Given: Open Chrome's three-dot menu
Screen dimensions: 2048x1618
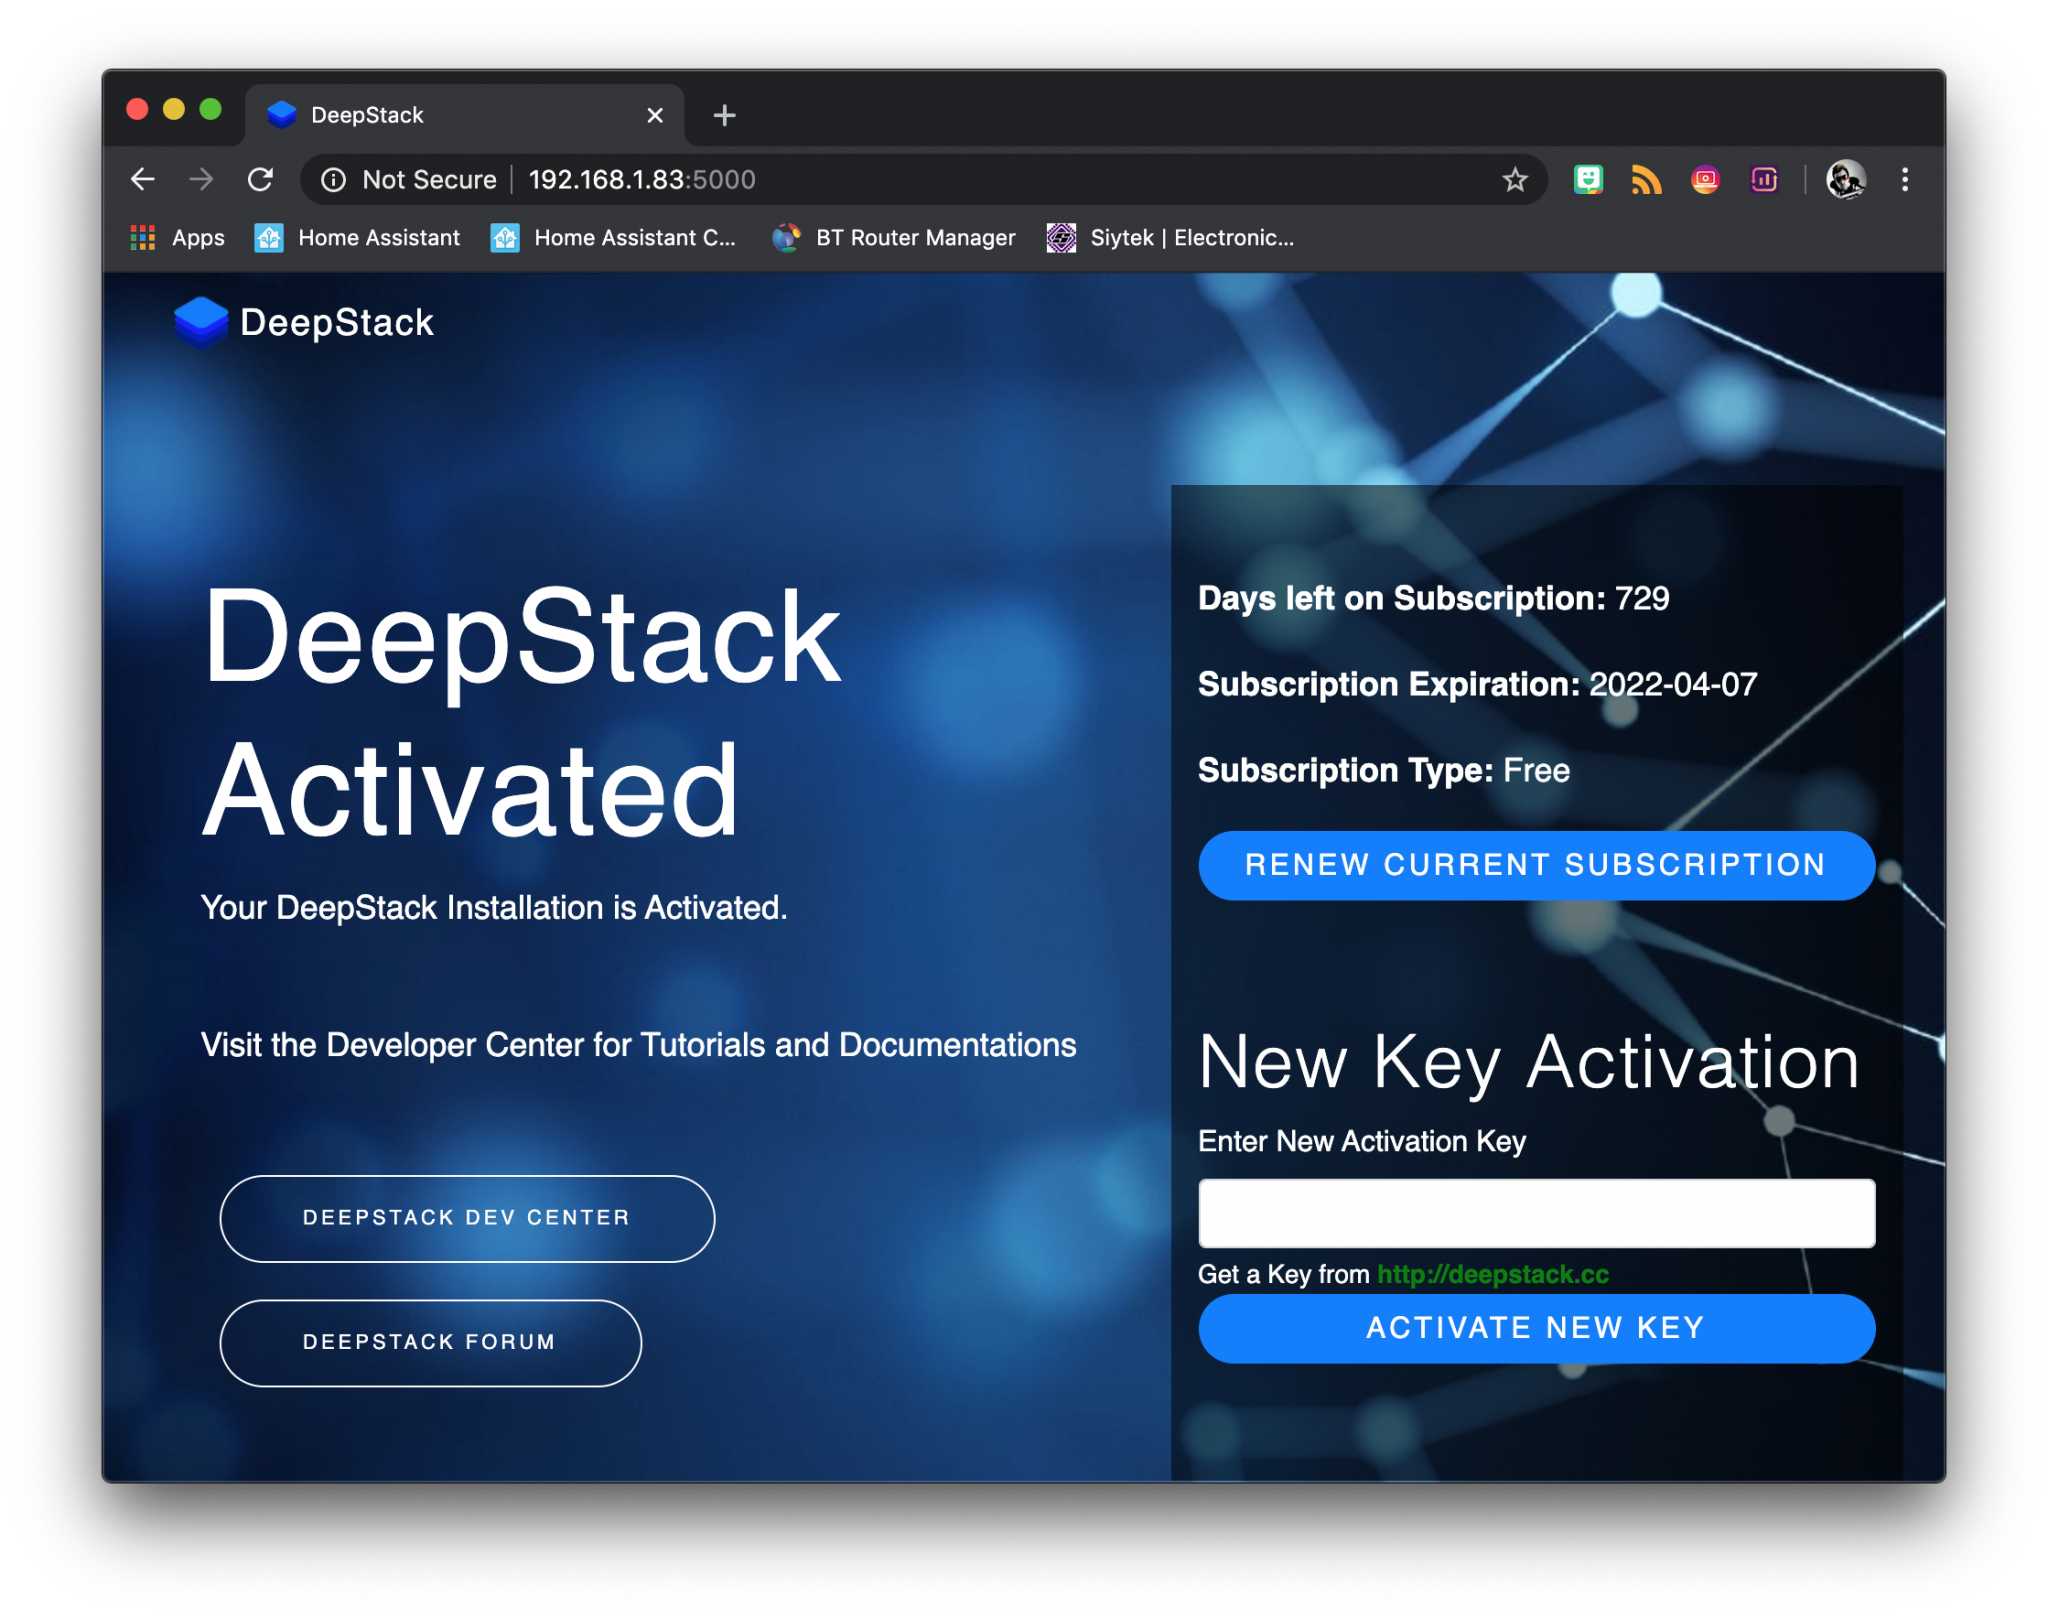Looking at the screenshot, I should 1906,180.
